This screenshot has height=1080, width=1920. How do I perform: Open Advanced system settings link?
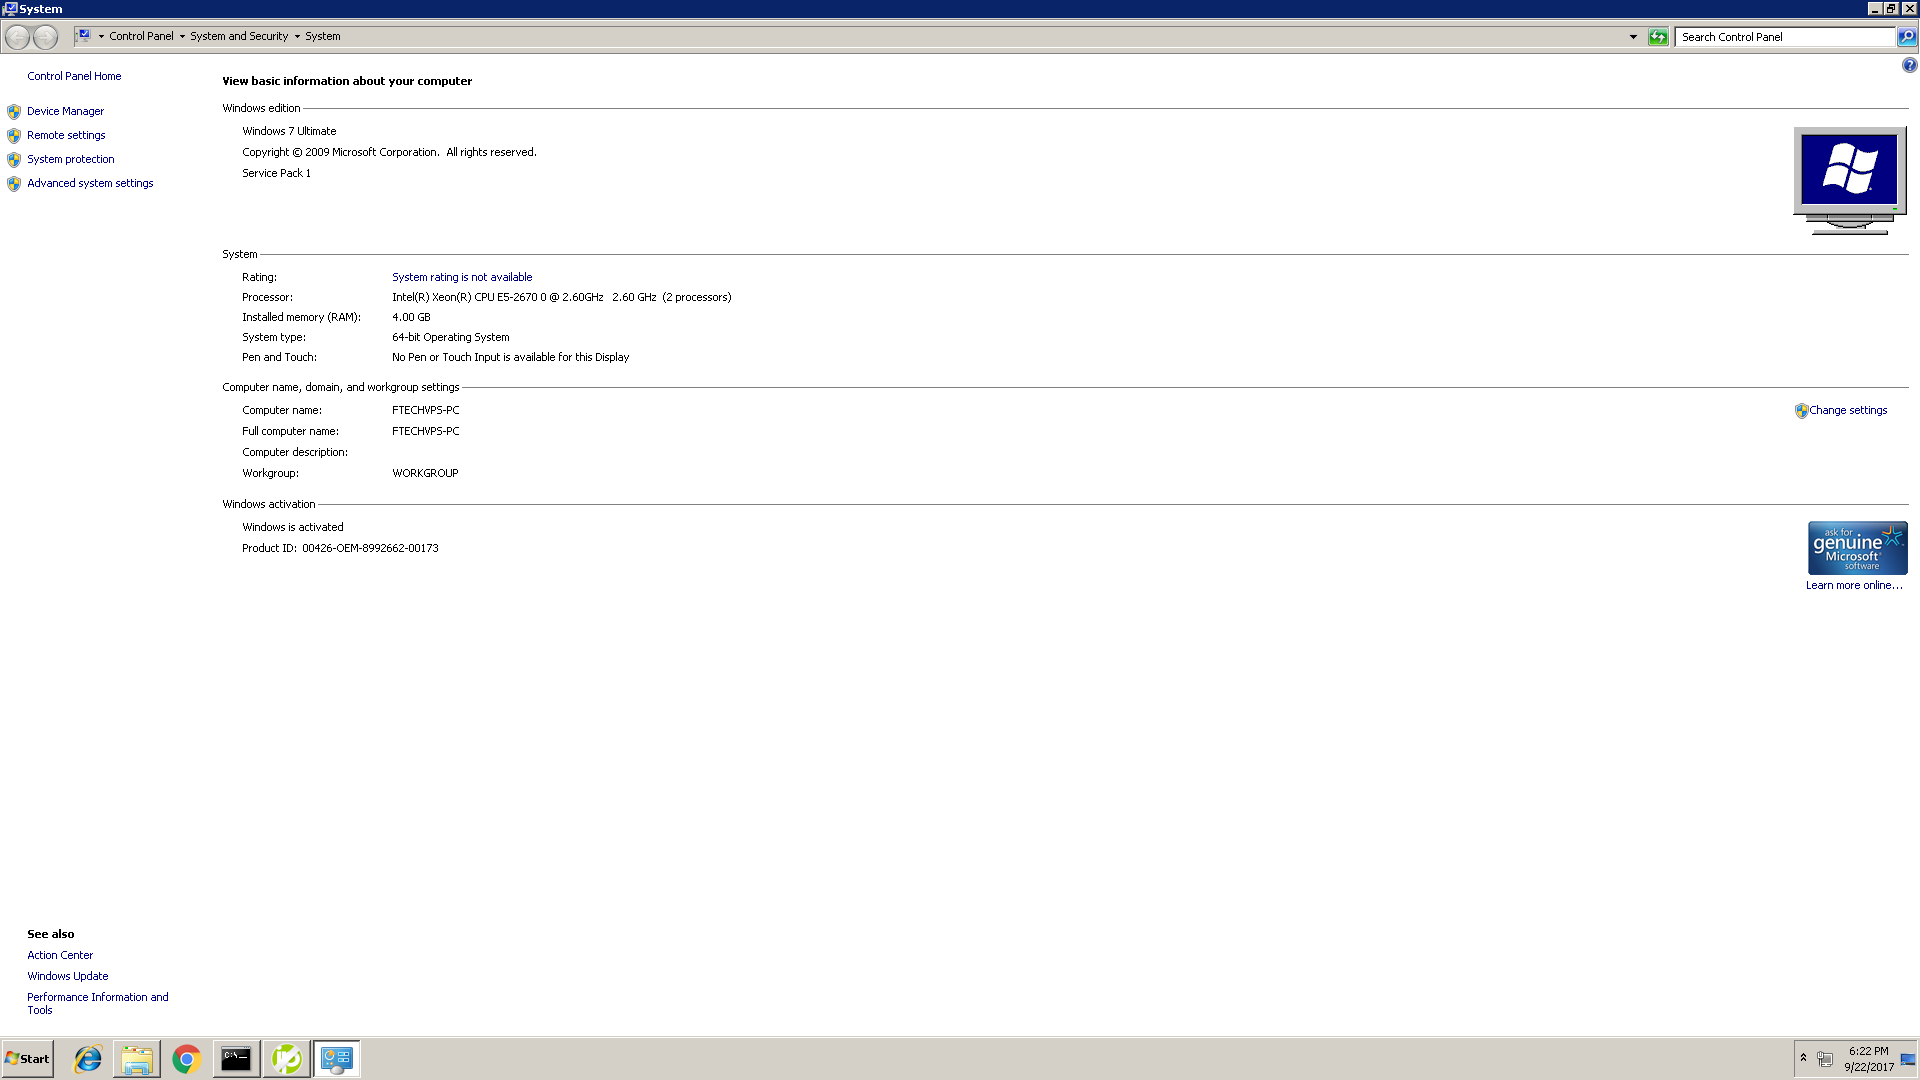[90, 183]
